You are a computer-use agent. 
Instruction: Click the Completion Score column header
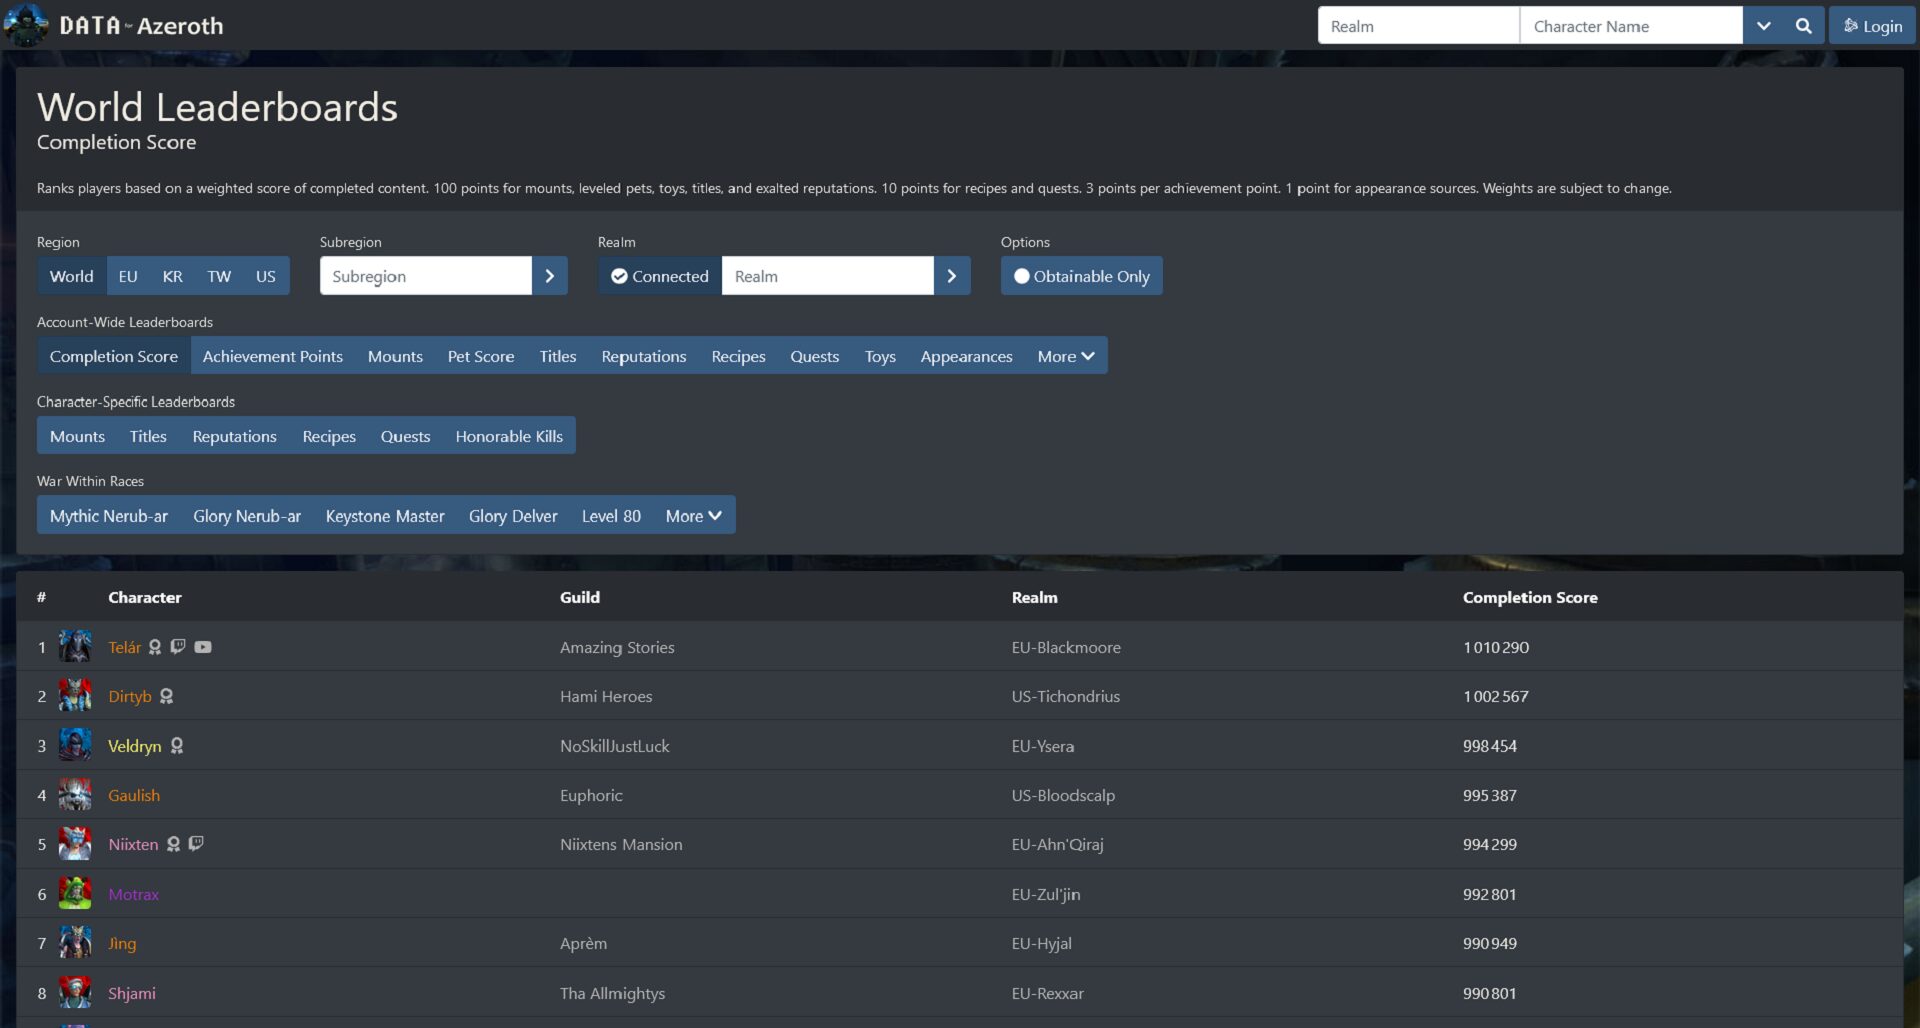click(1530, 597)
